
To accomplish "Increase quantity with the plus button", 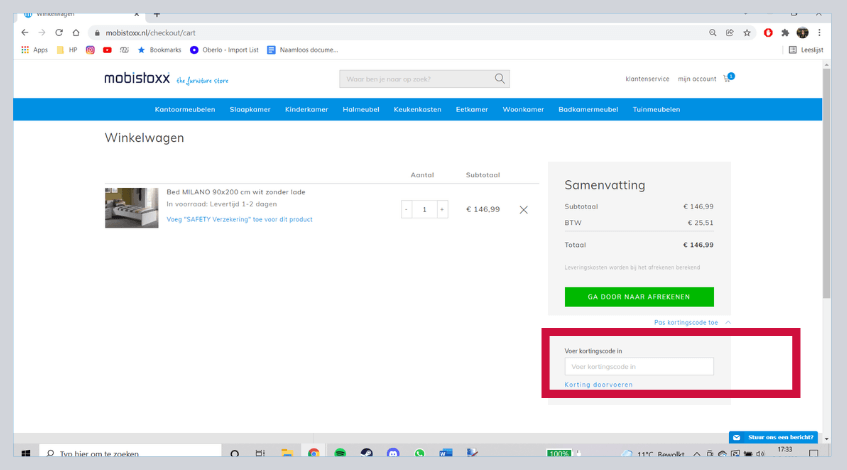I will point(442,209).
